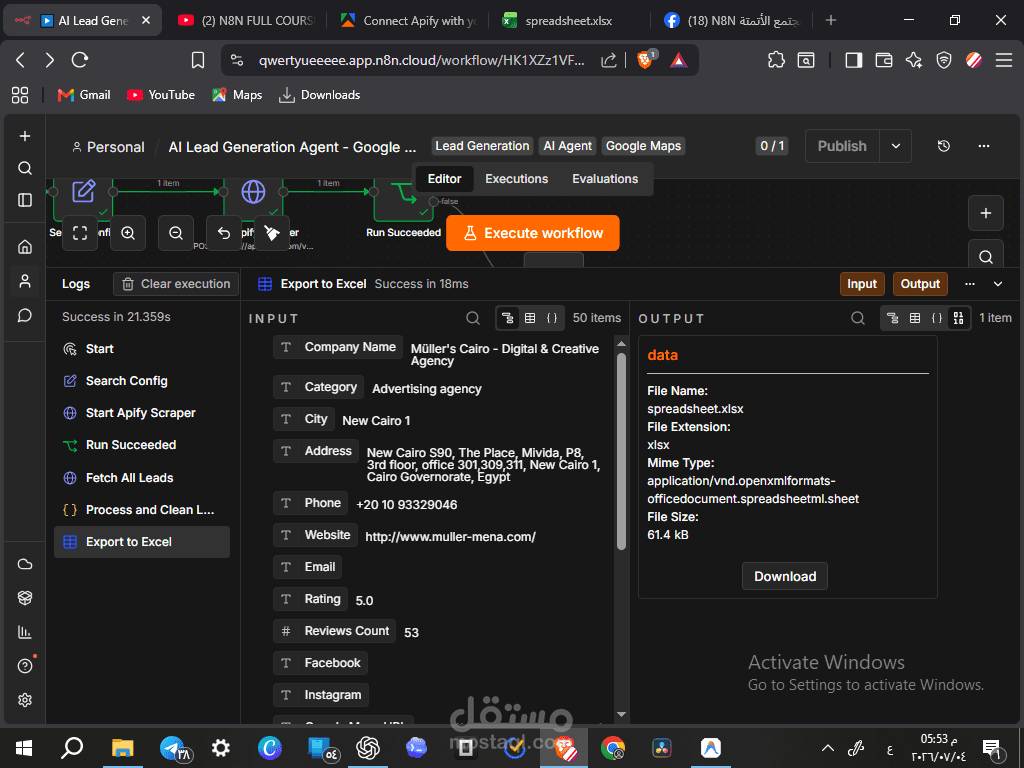
Task: Fit workflow canvas to view
Action: (80, 233)
